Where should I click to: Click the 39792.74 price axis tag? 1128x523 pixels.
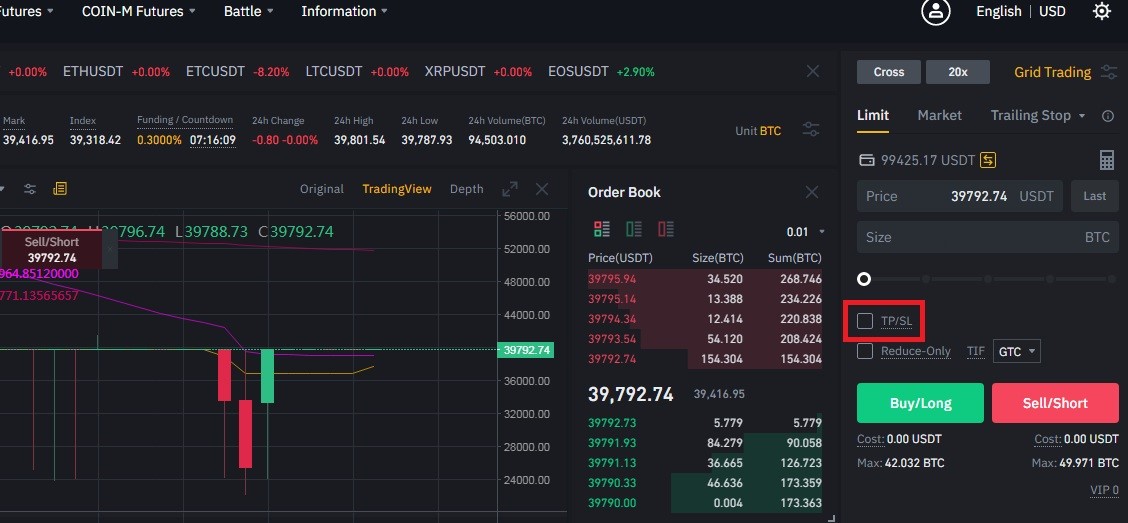point(525,350)
